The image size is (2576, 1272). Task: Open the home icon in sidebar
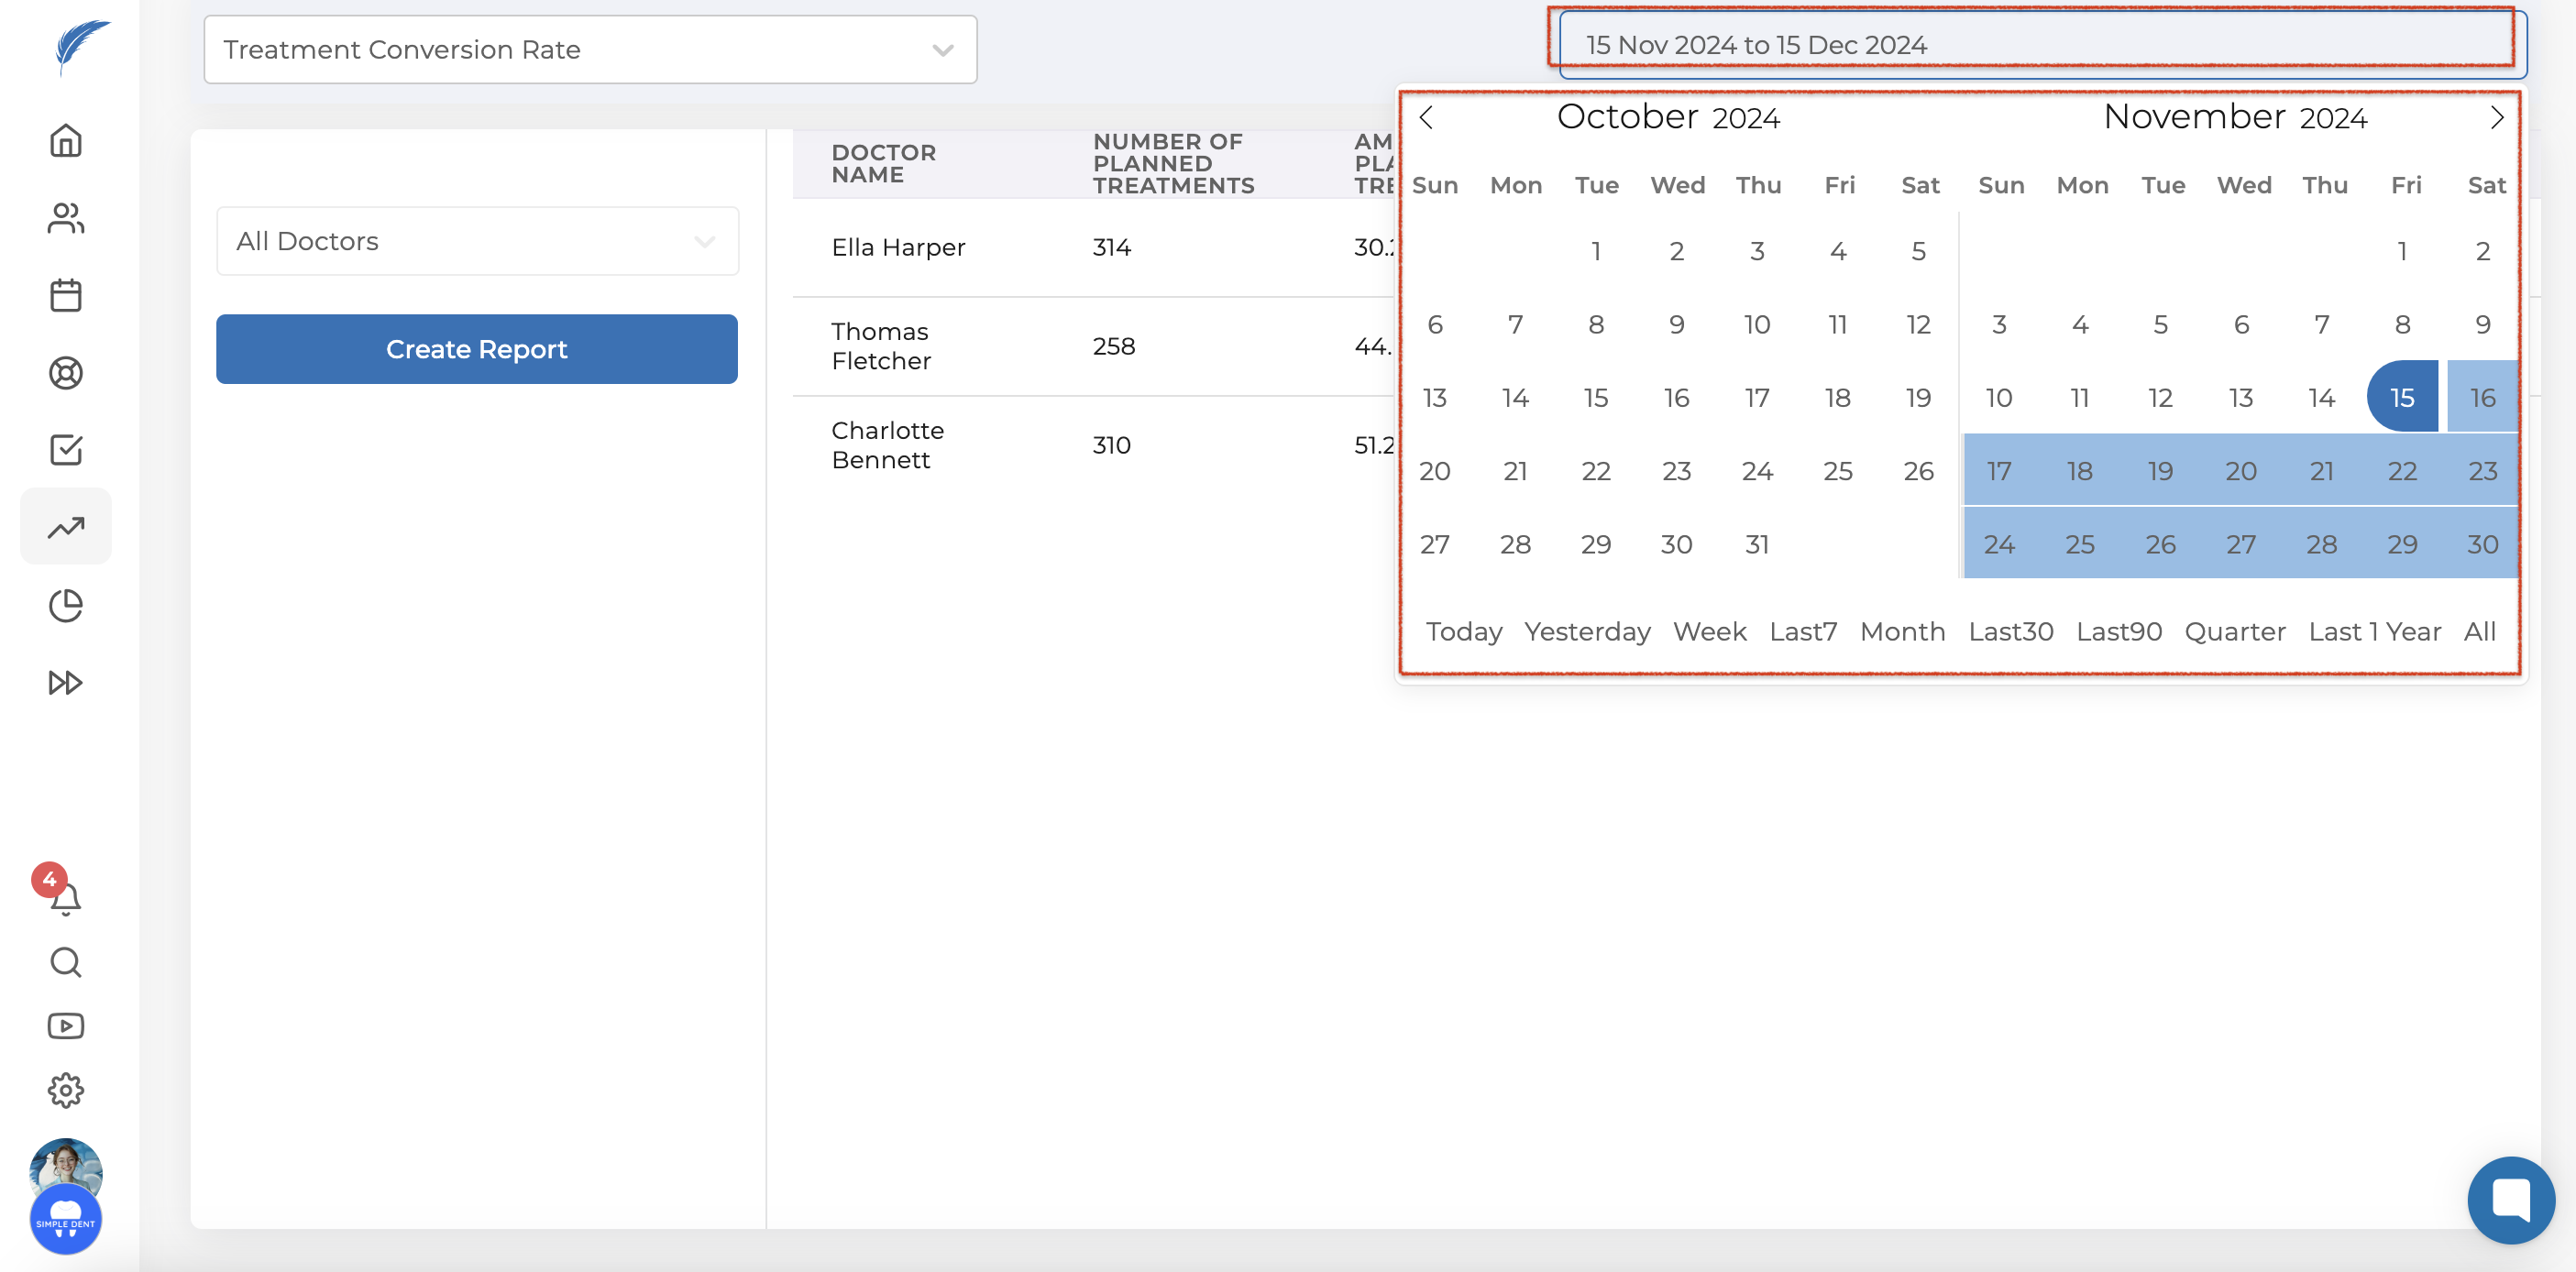tap(66, 141)
